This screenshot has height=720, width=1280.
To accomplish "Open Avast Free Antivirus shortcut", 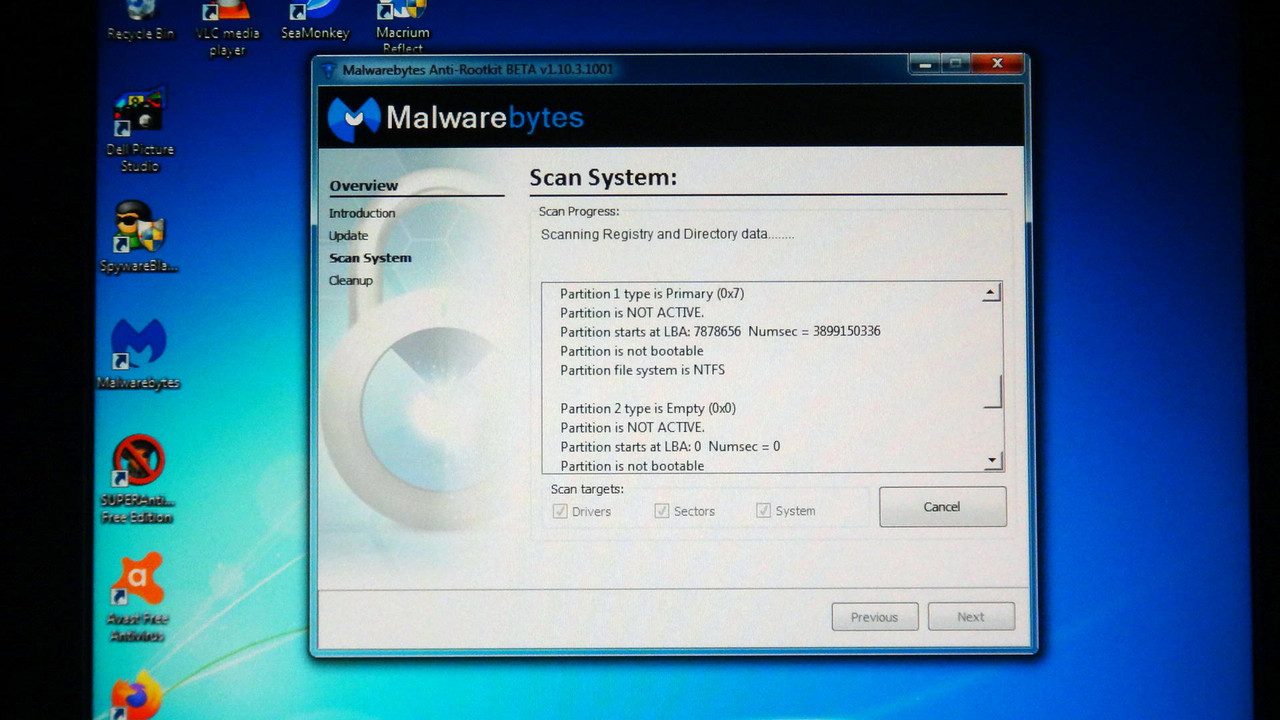I will pyautogui.click(x=137, y=597).
